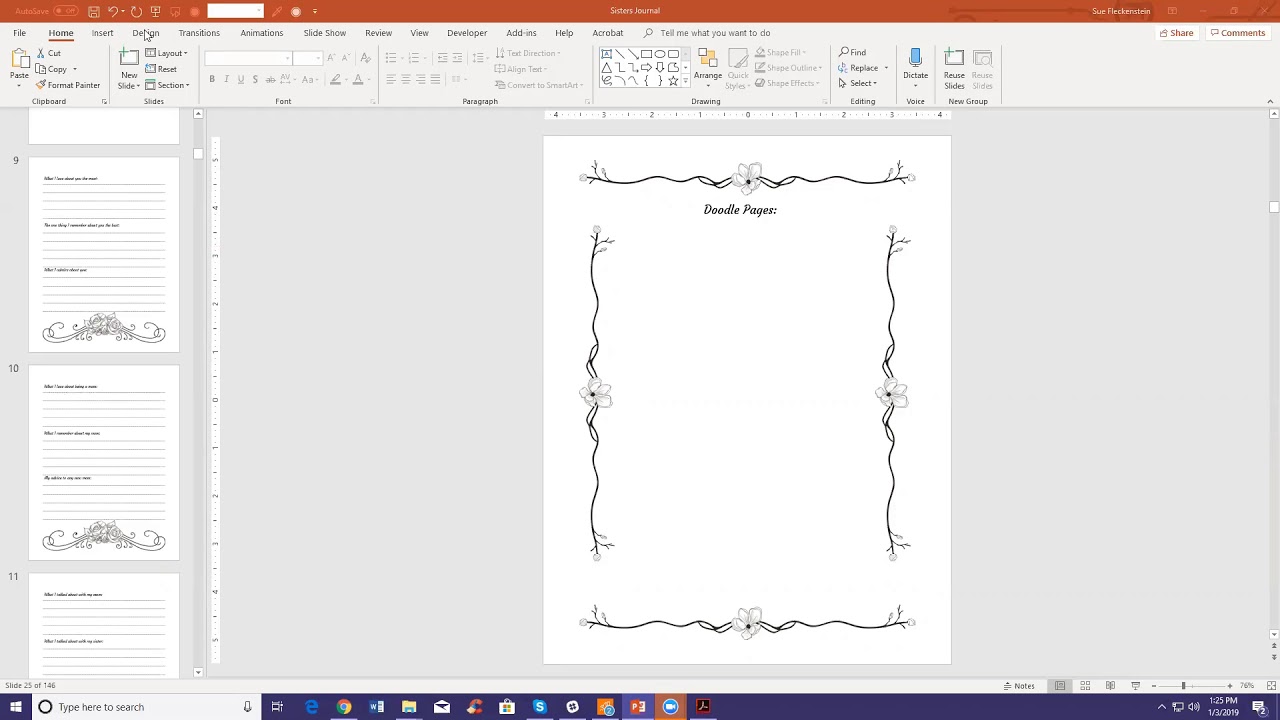Image resolution: width=1280 pixels, height=720 pixels.
Task: Click the Increase Font Size icon
Action: [331, 58]
